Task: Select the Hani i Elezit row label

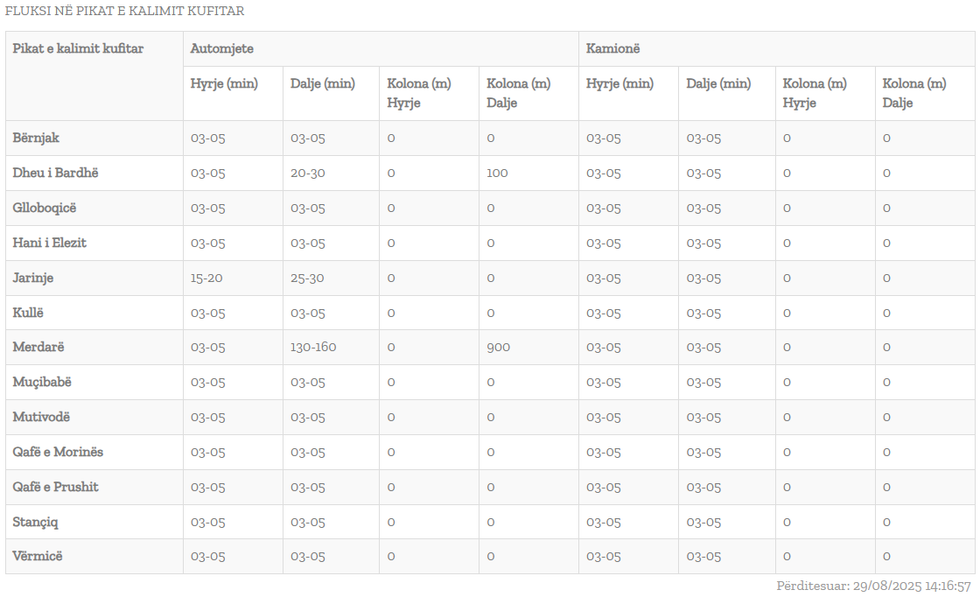Action: point(49,243)
